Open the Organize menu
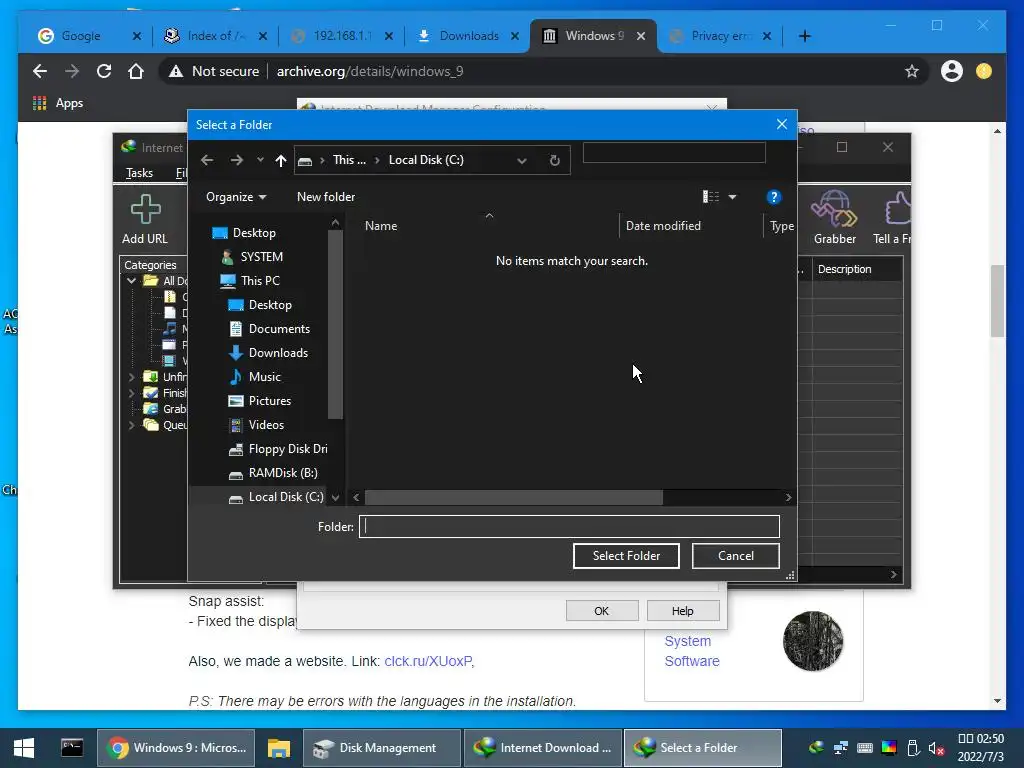 pyautogui.click(x=236, y=197)
